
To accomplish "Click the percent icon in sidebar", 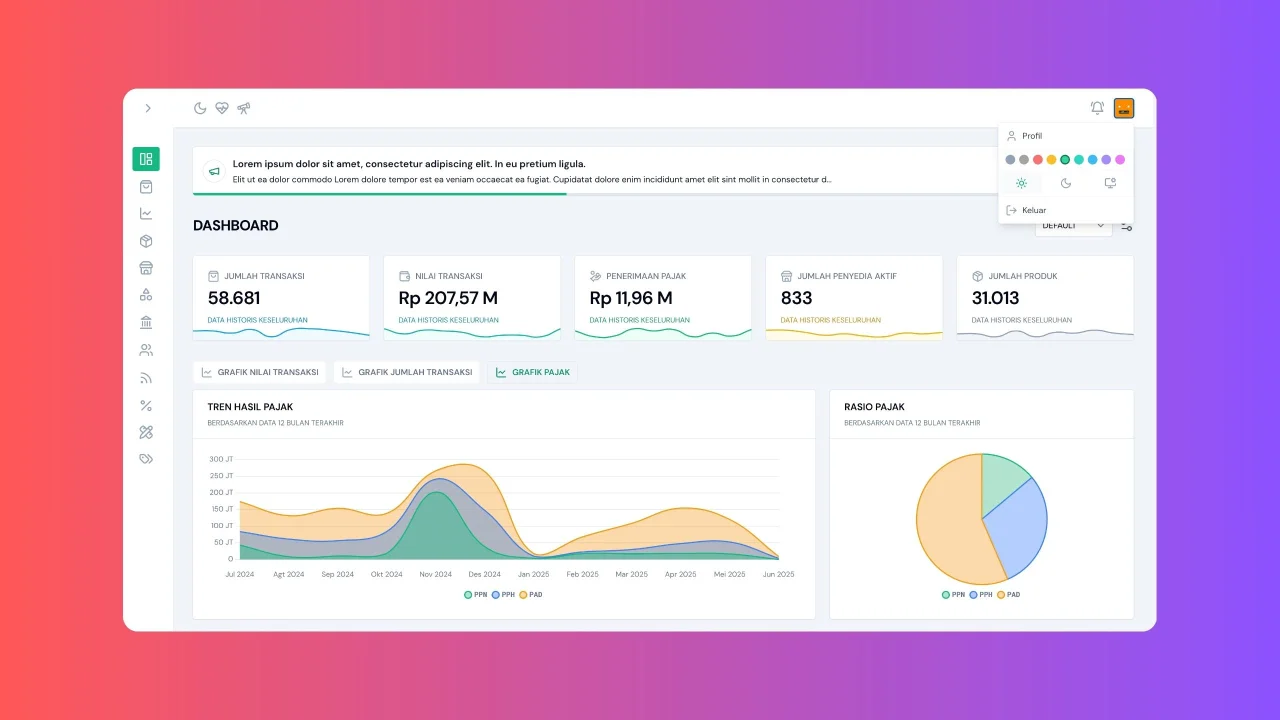I will coord(146,405).
